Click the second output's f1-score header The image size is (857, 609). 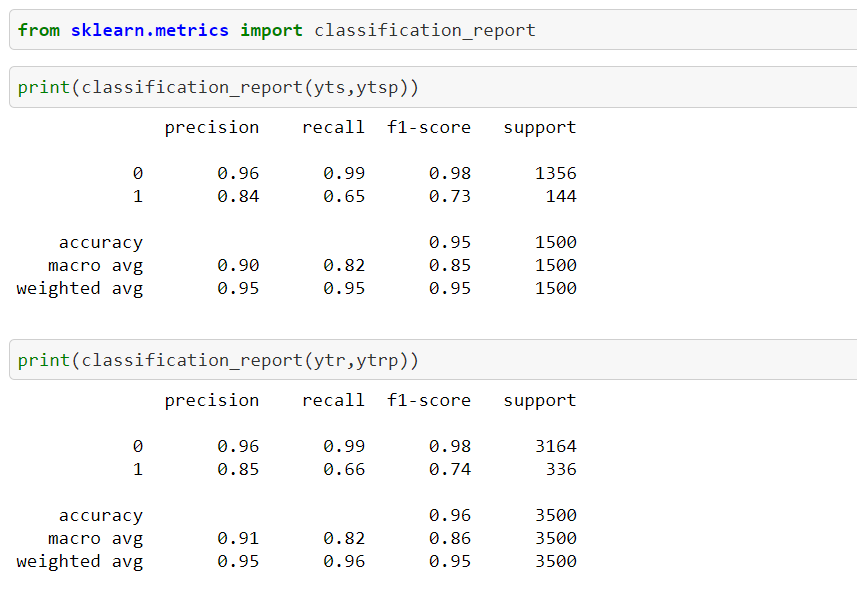click(428, 400)
